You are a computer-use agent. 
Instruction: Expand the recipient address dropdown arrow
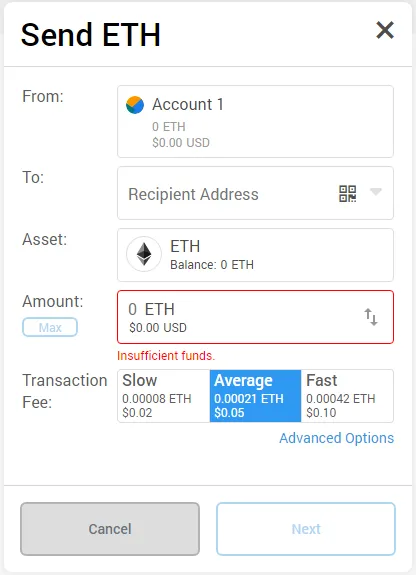376,192
